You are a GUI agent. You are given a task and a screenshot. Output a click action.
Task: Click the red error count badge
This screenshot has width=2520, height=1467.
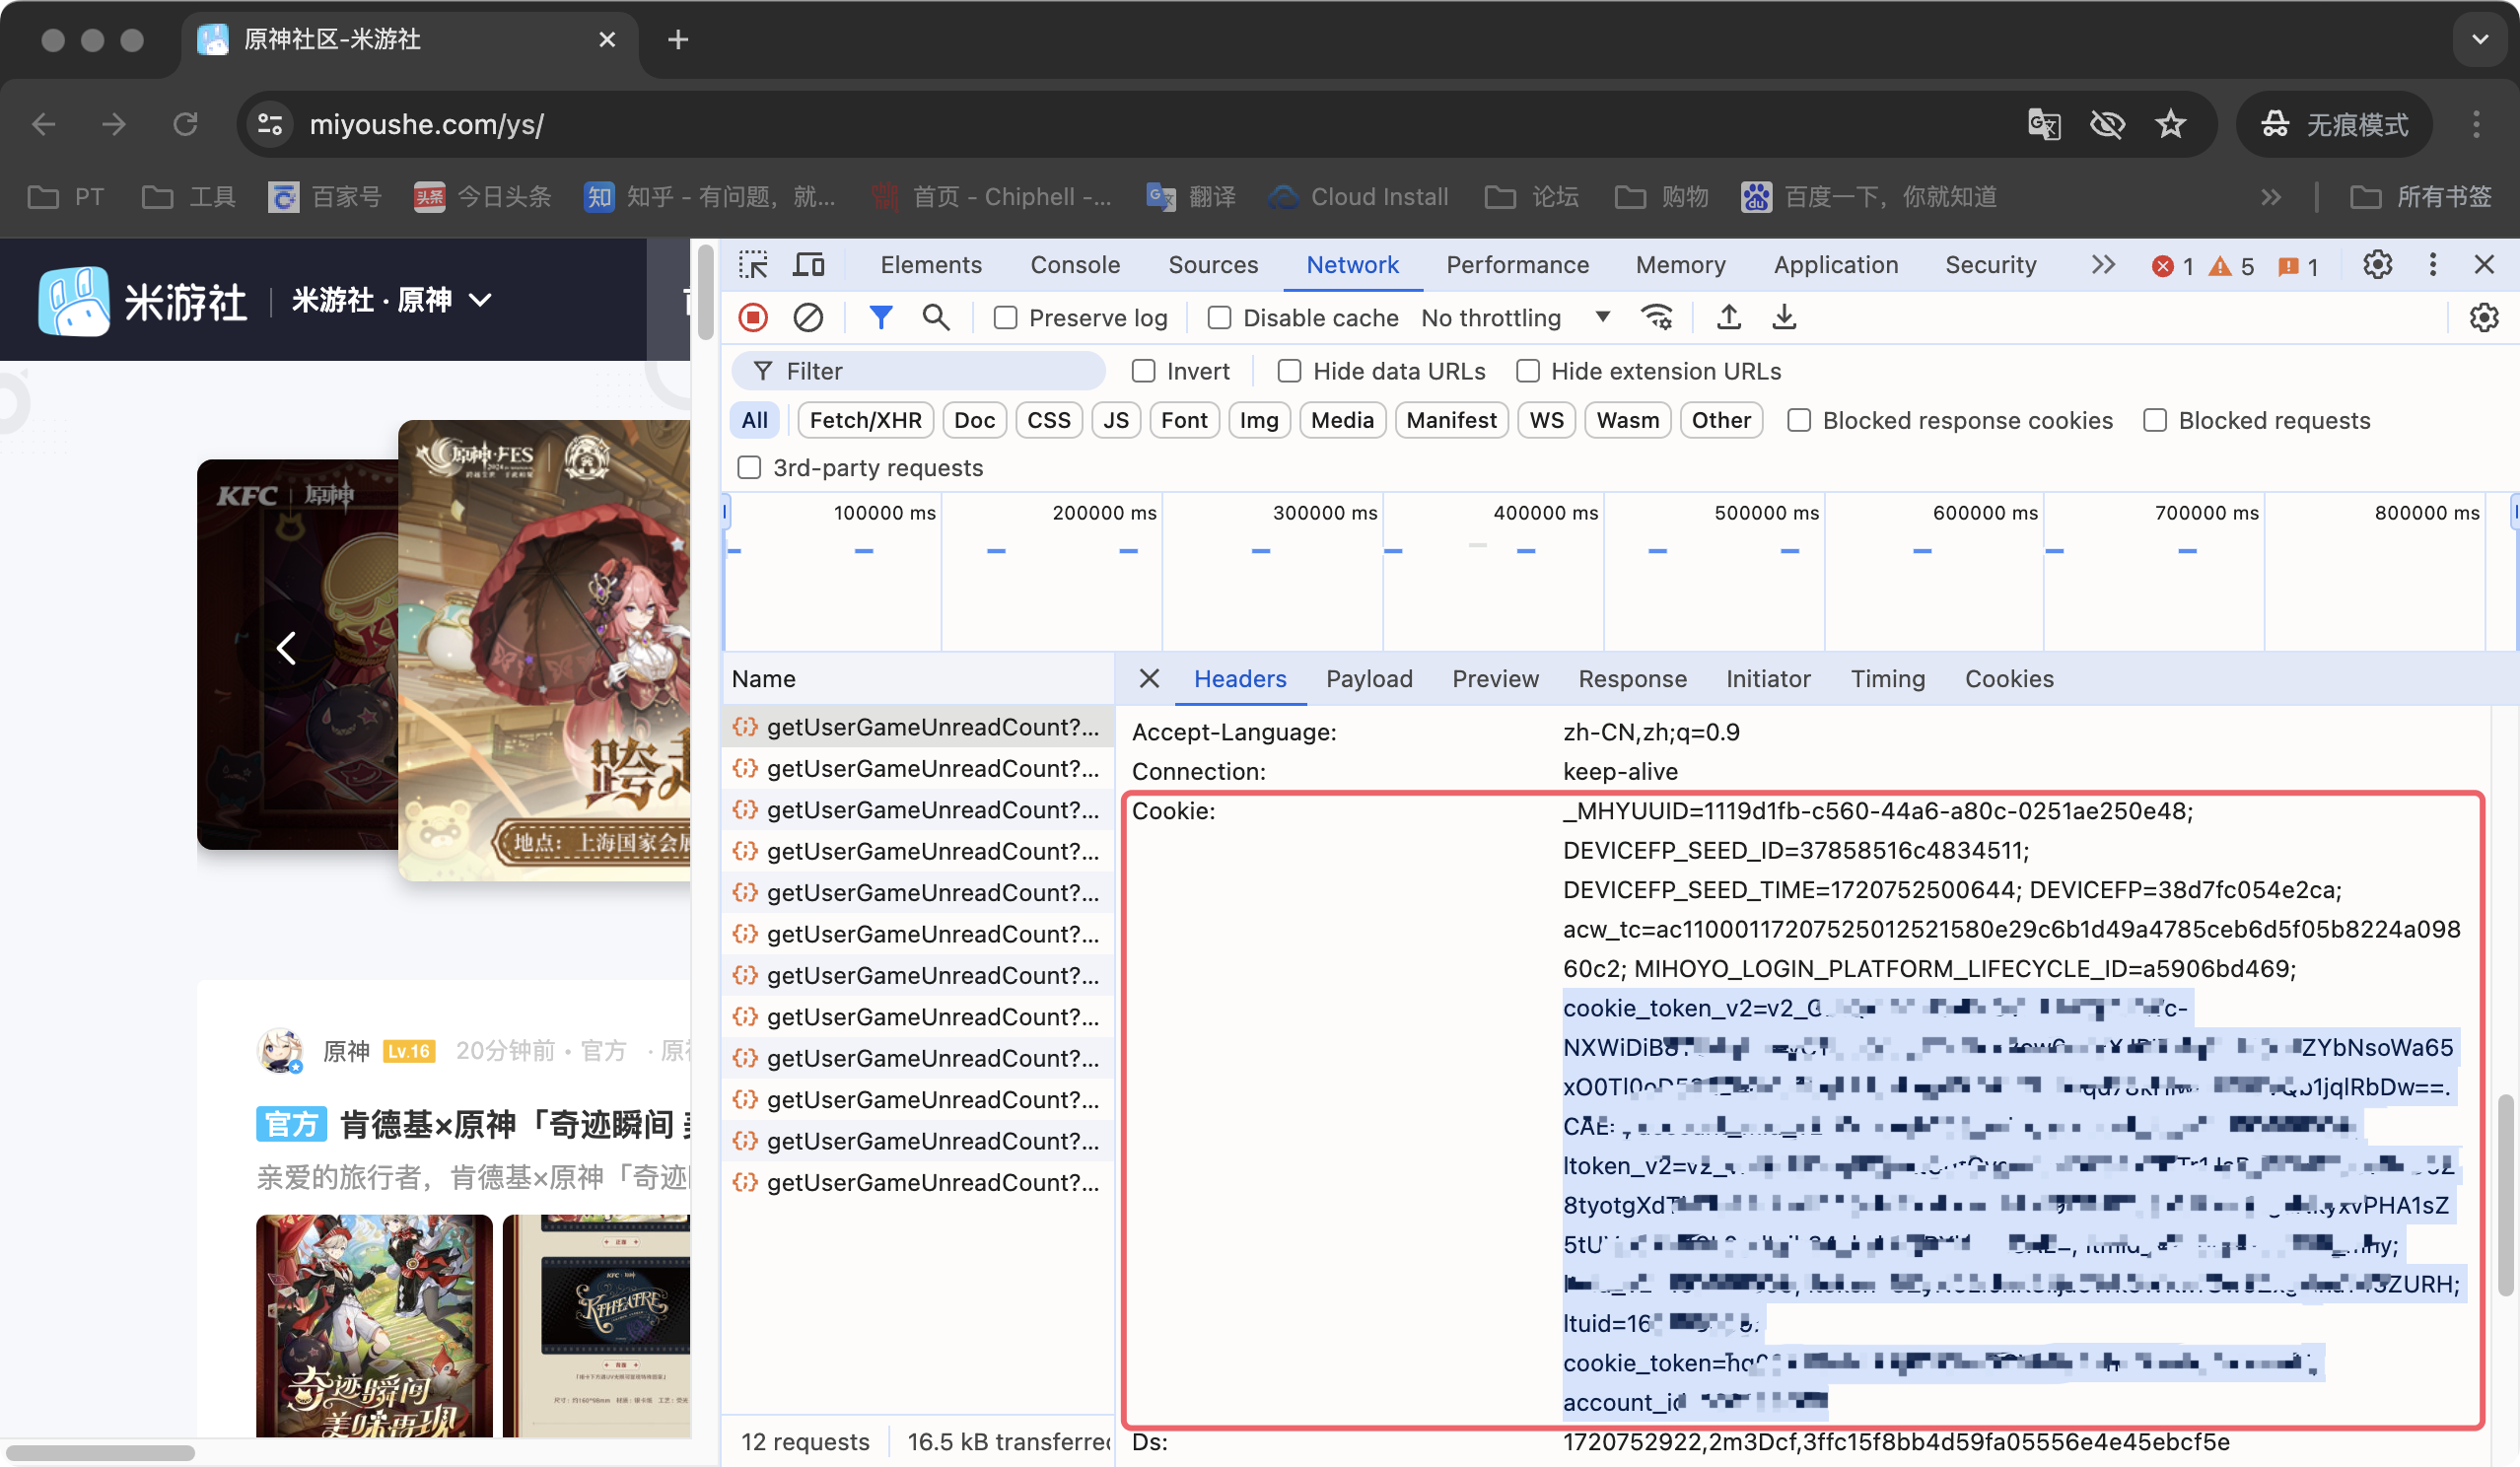coord(2173,266)
